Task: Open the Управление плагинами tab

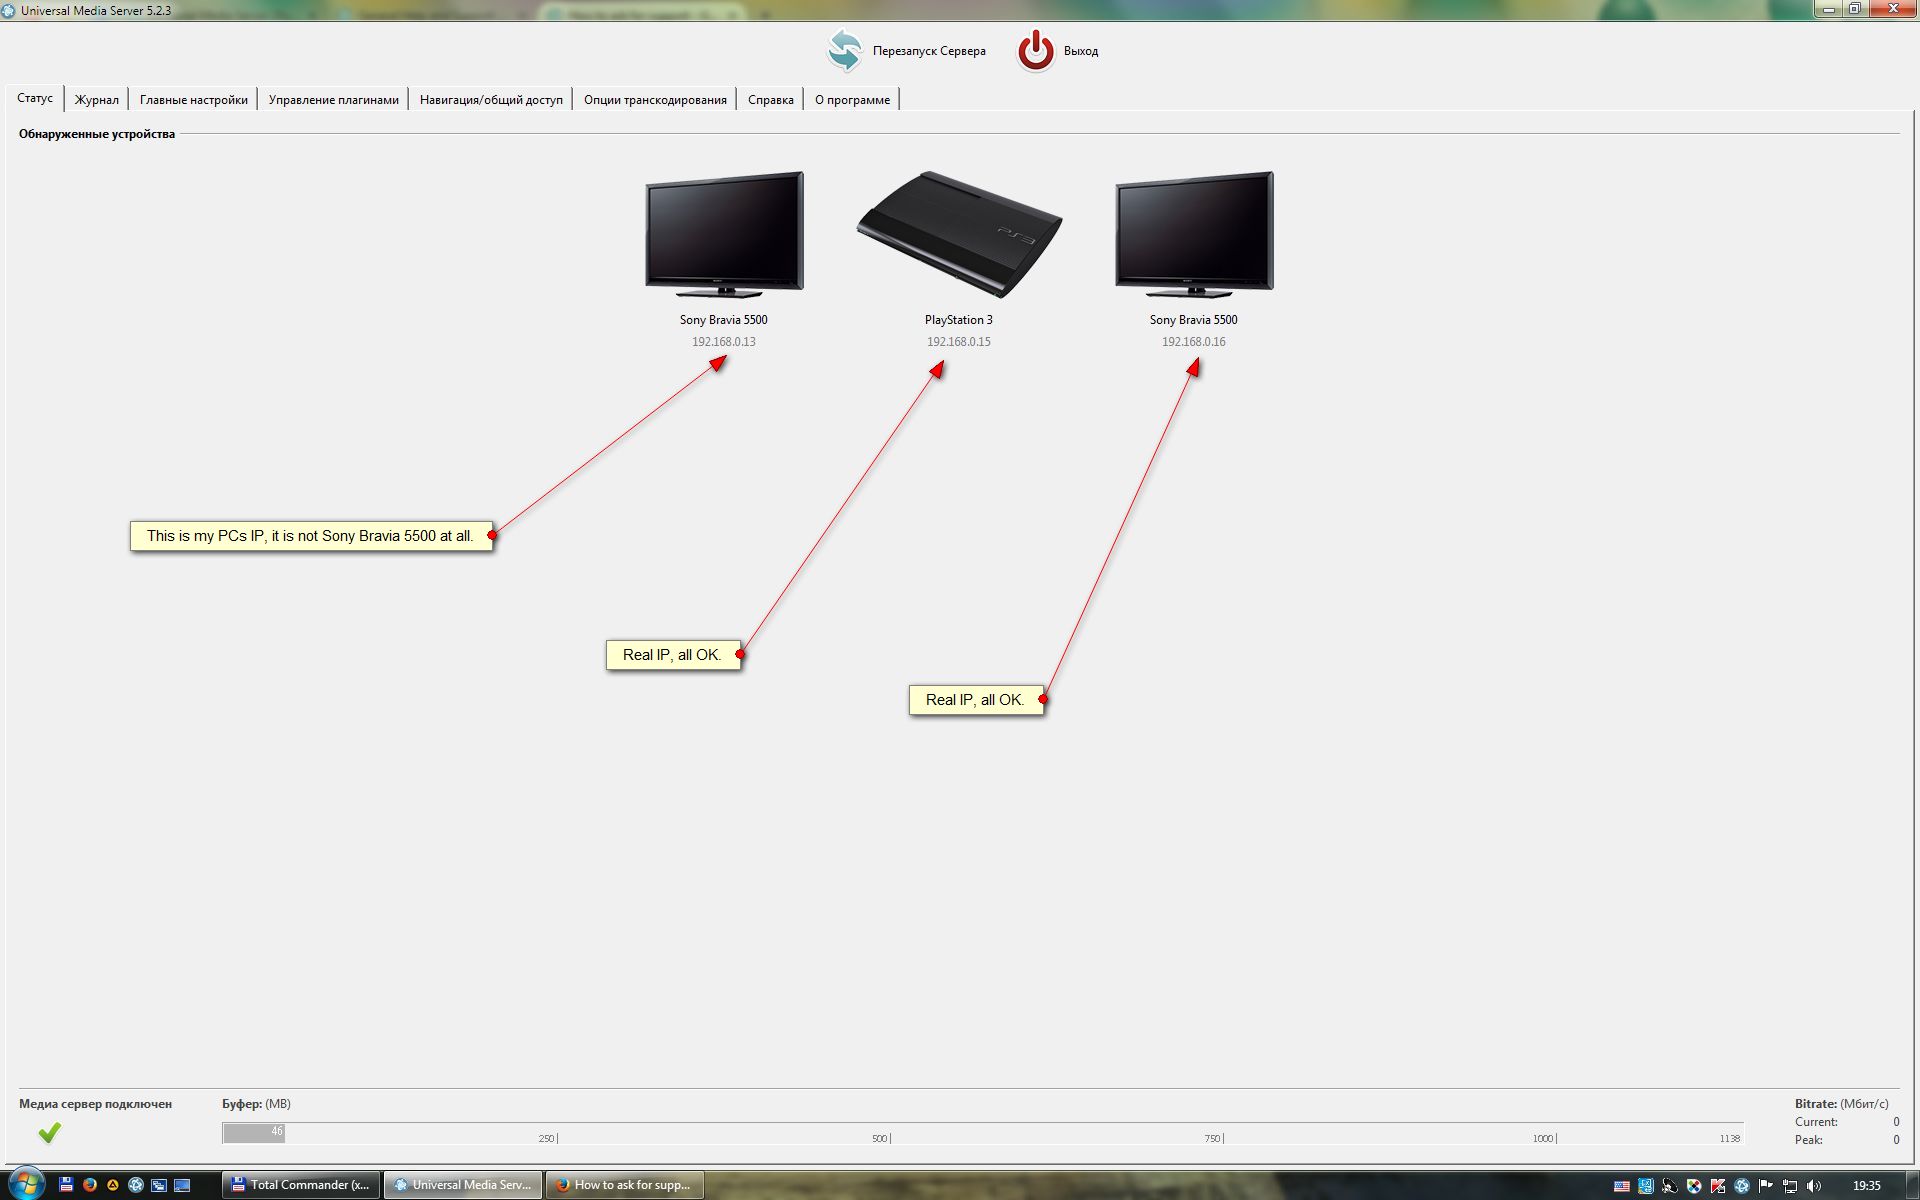Action: coord(334,100)
